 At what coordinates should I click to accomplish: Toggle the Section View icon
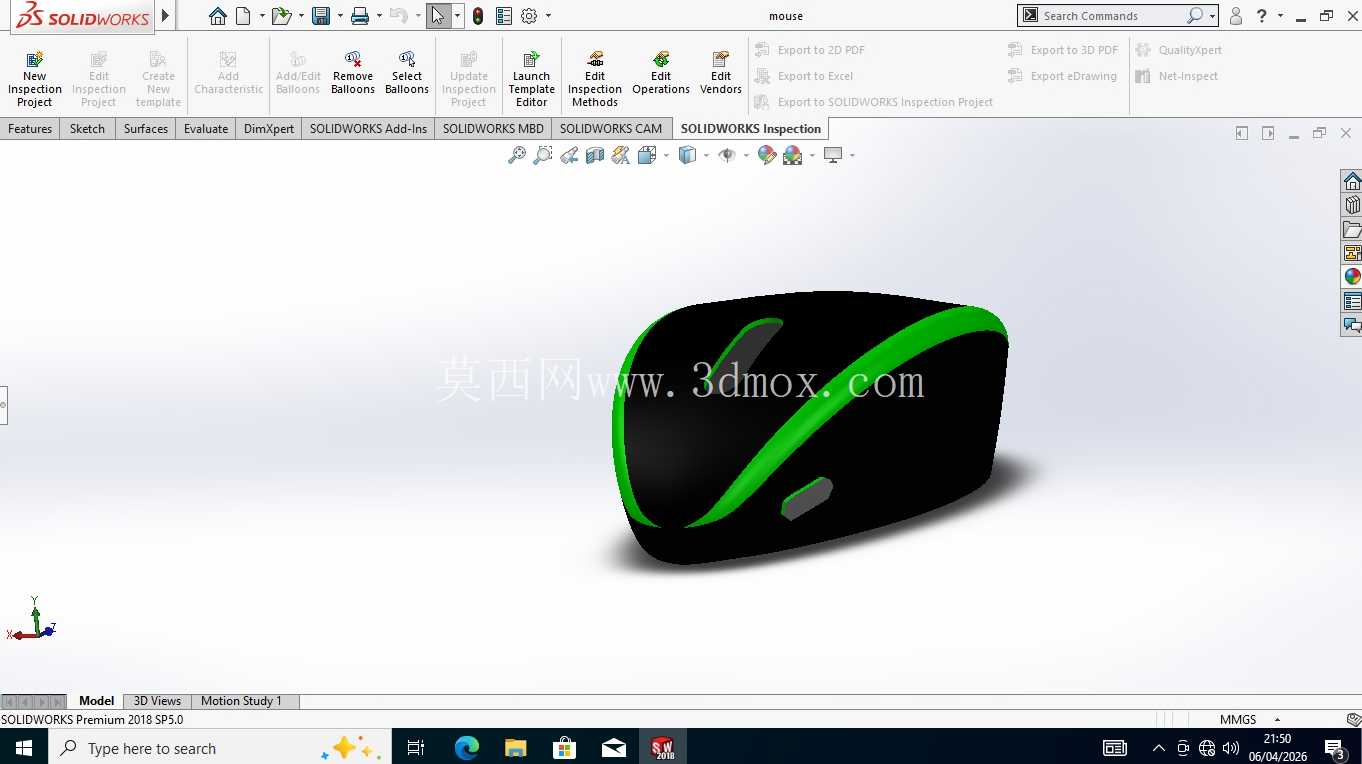(x=595, y=155)
